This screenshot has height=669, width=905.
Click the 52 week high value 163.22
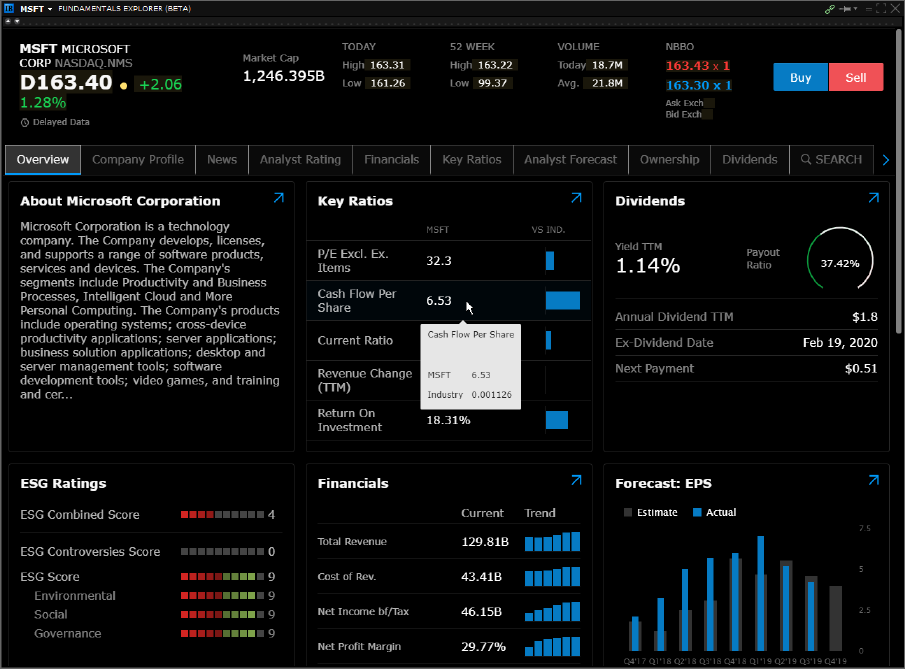click(x=495, y=65)
